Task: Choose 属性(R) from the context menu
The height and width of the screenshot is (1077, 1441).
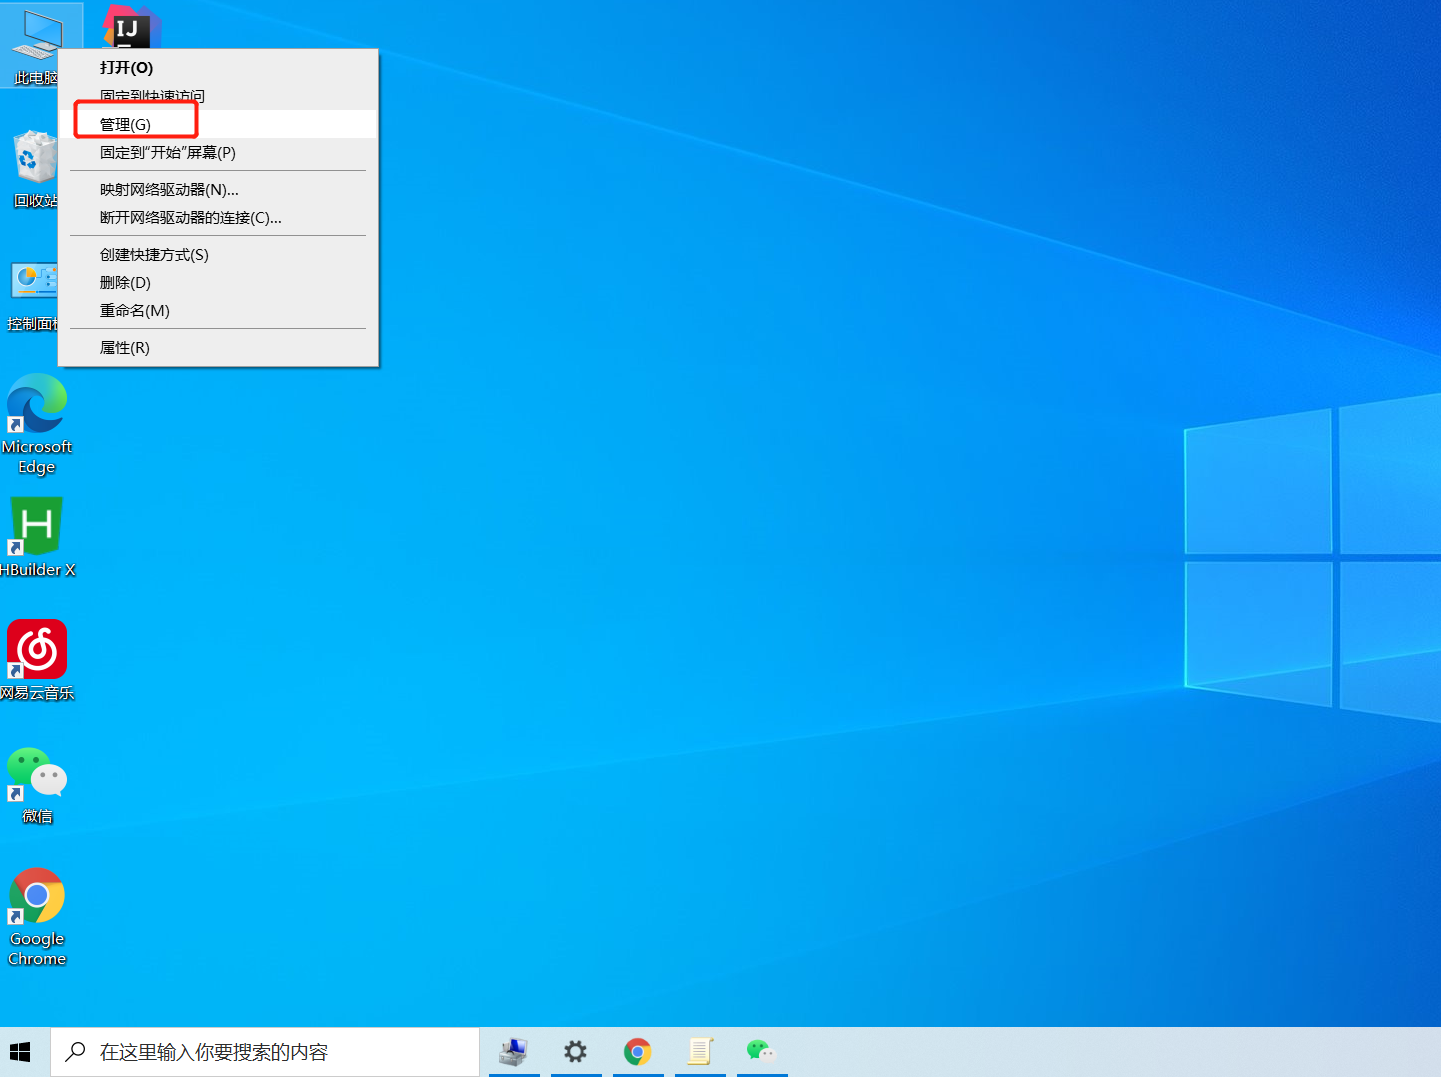Action: (218, 347)
